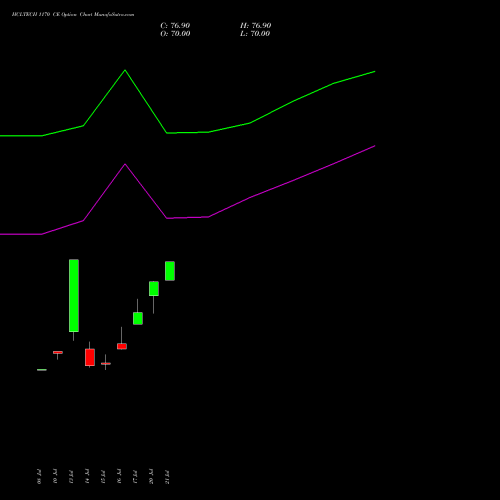
Task: Click the large red candle above 14 Jul
Action: [x=90, y=357]
